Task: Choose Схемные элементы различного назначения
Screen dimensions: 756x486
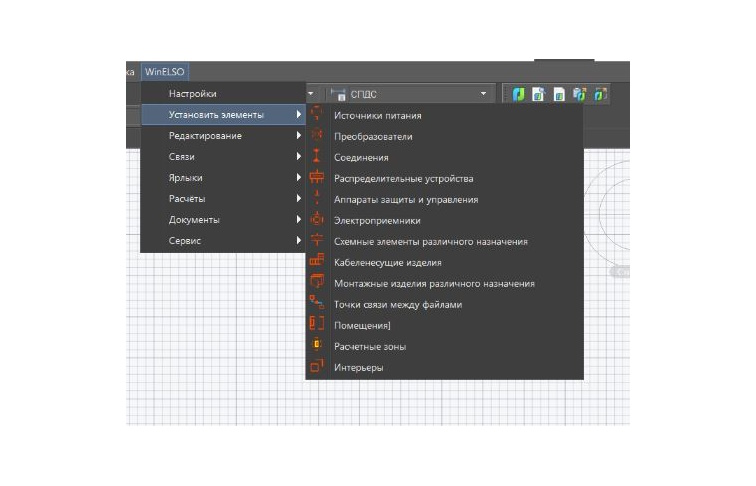Action: point(445,242)
